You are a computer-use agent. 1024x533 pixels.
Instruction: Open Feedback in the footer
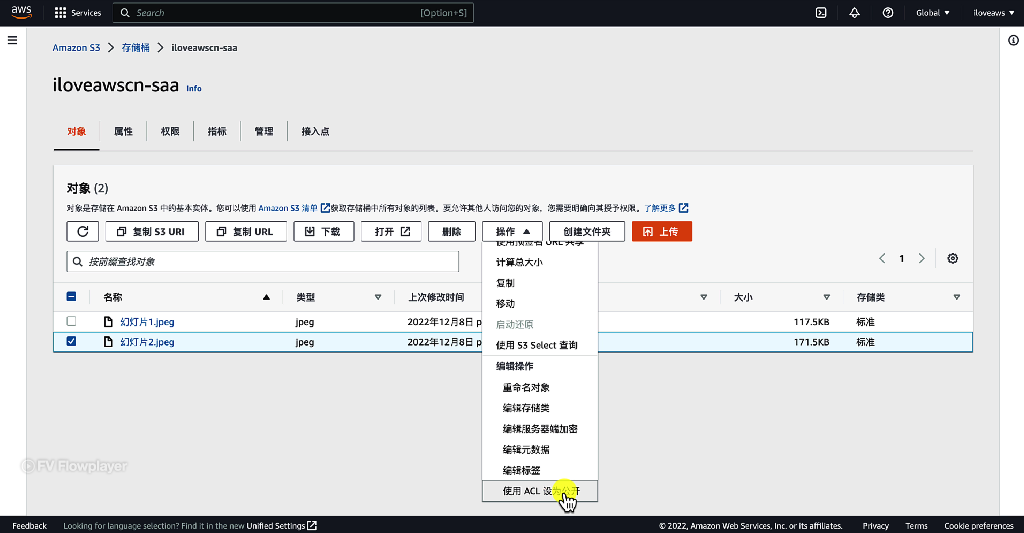point(29,526)
